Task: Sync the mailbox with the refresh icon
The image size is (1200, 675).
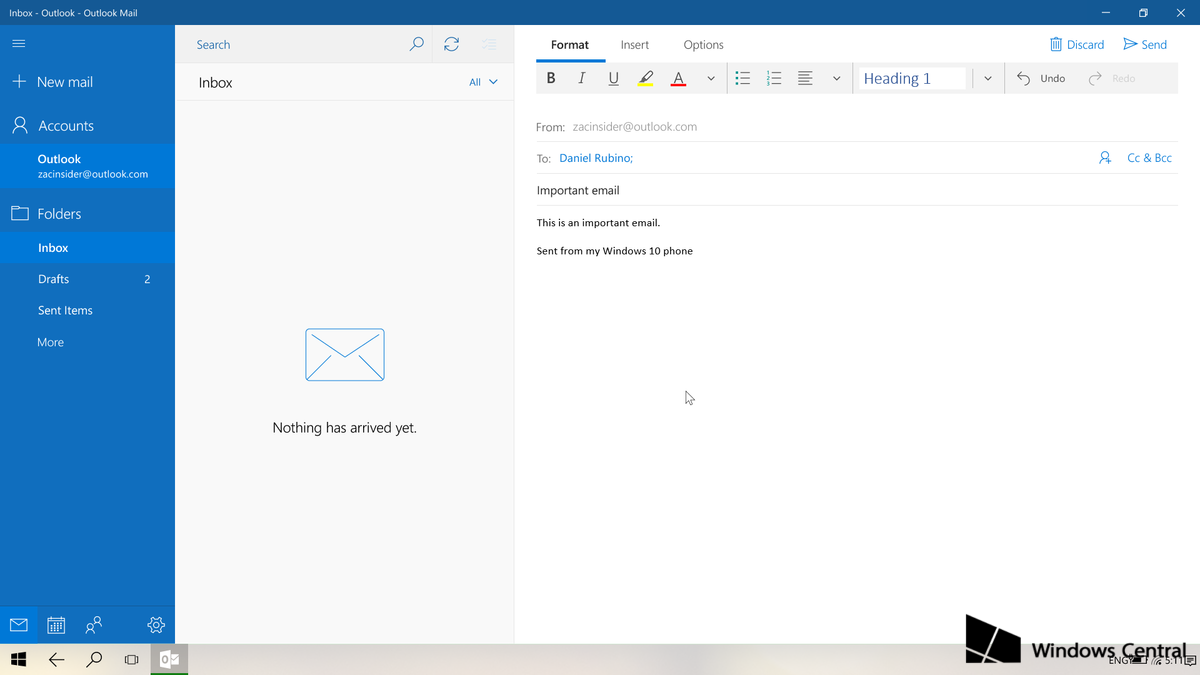Action: [452, 44]
